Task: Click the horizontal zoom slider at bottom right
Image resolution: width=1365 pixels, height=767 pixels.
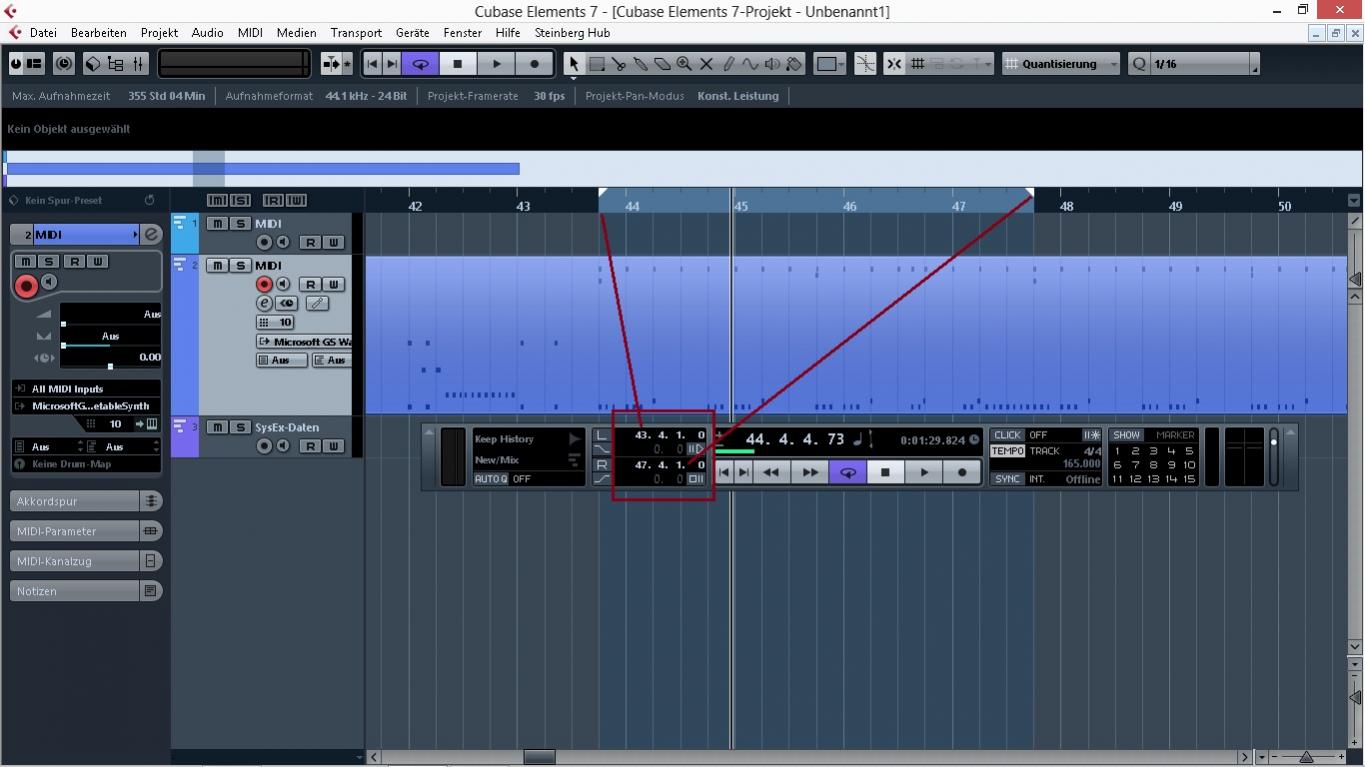Action: 1306,757
